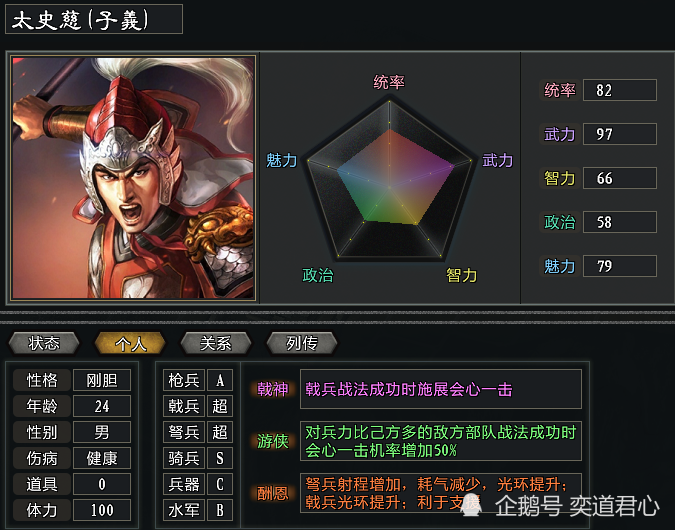675x530 pixels.
Task: Open the 列传 biography tab
Action: [302, 343]
